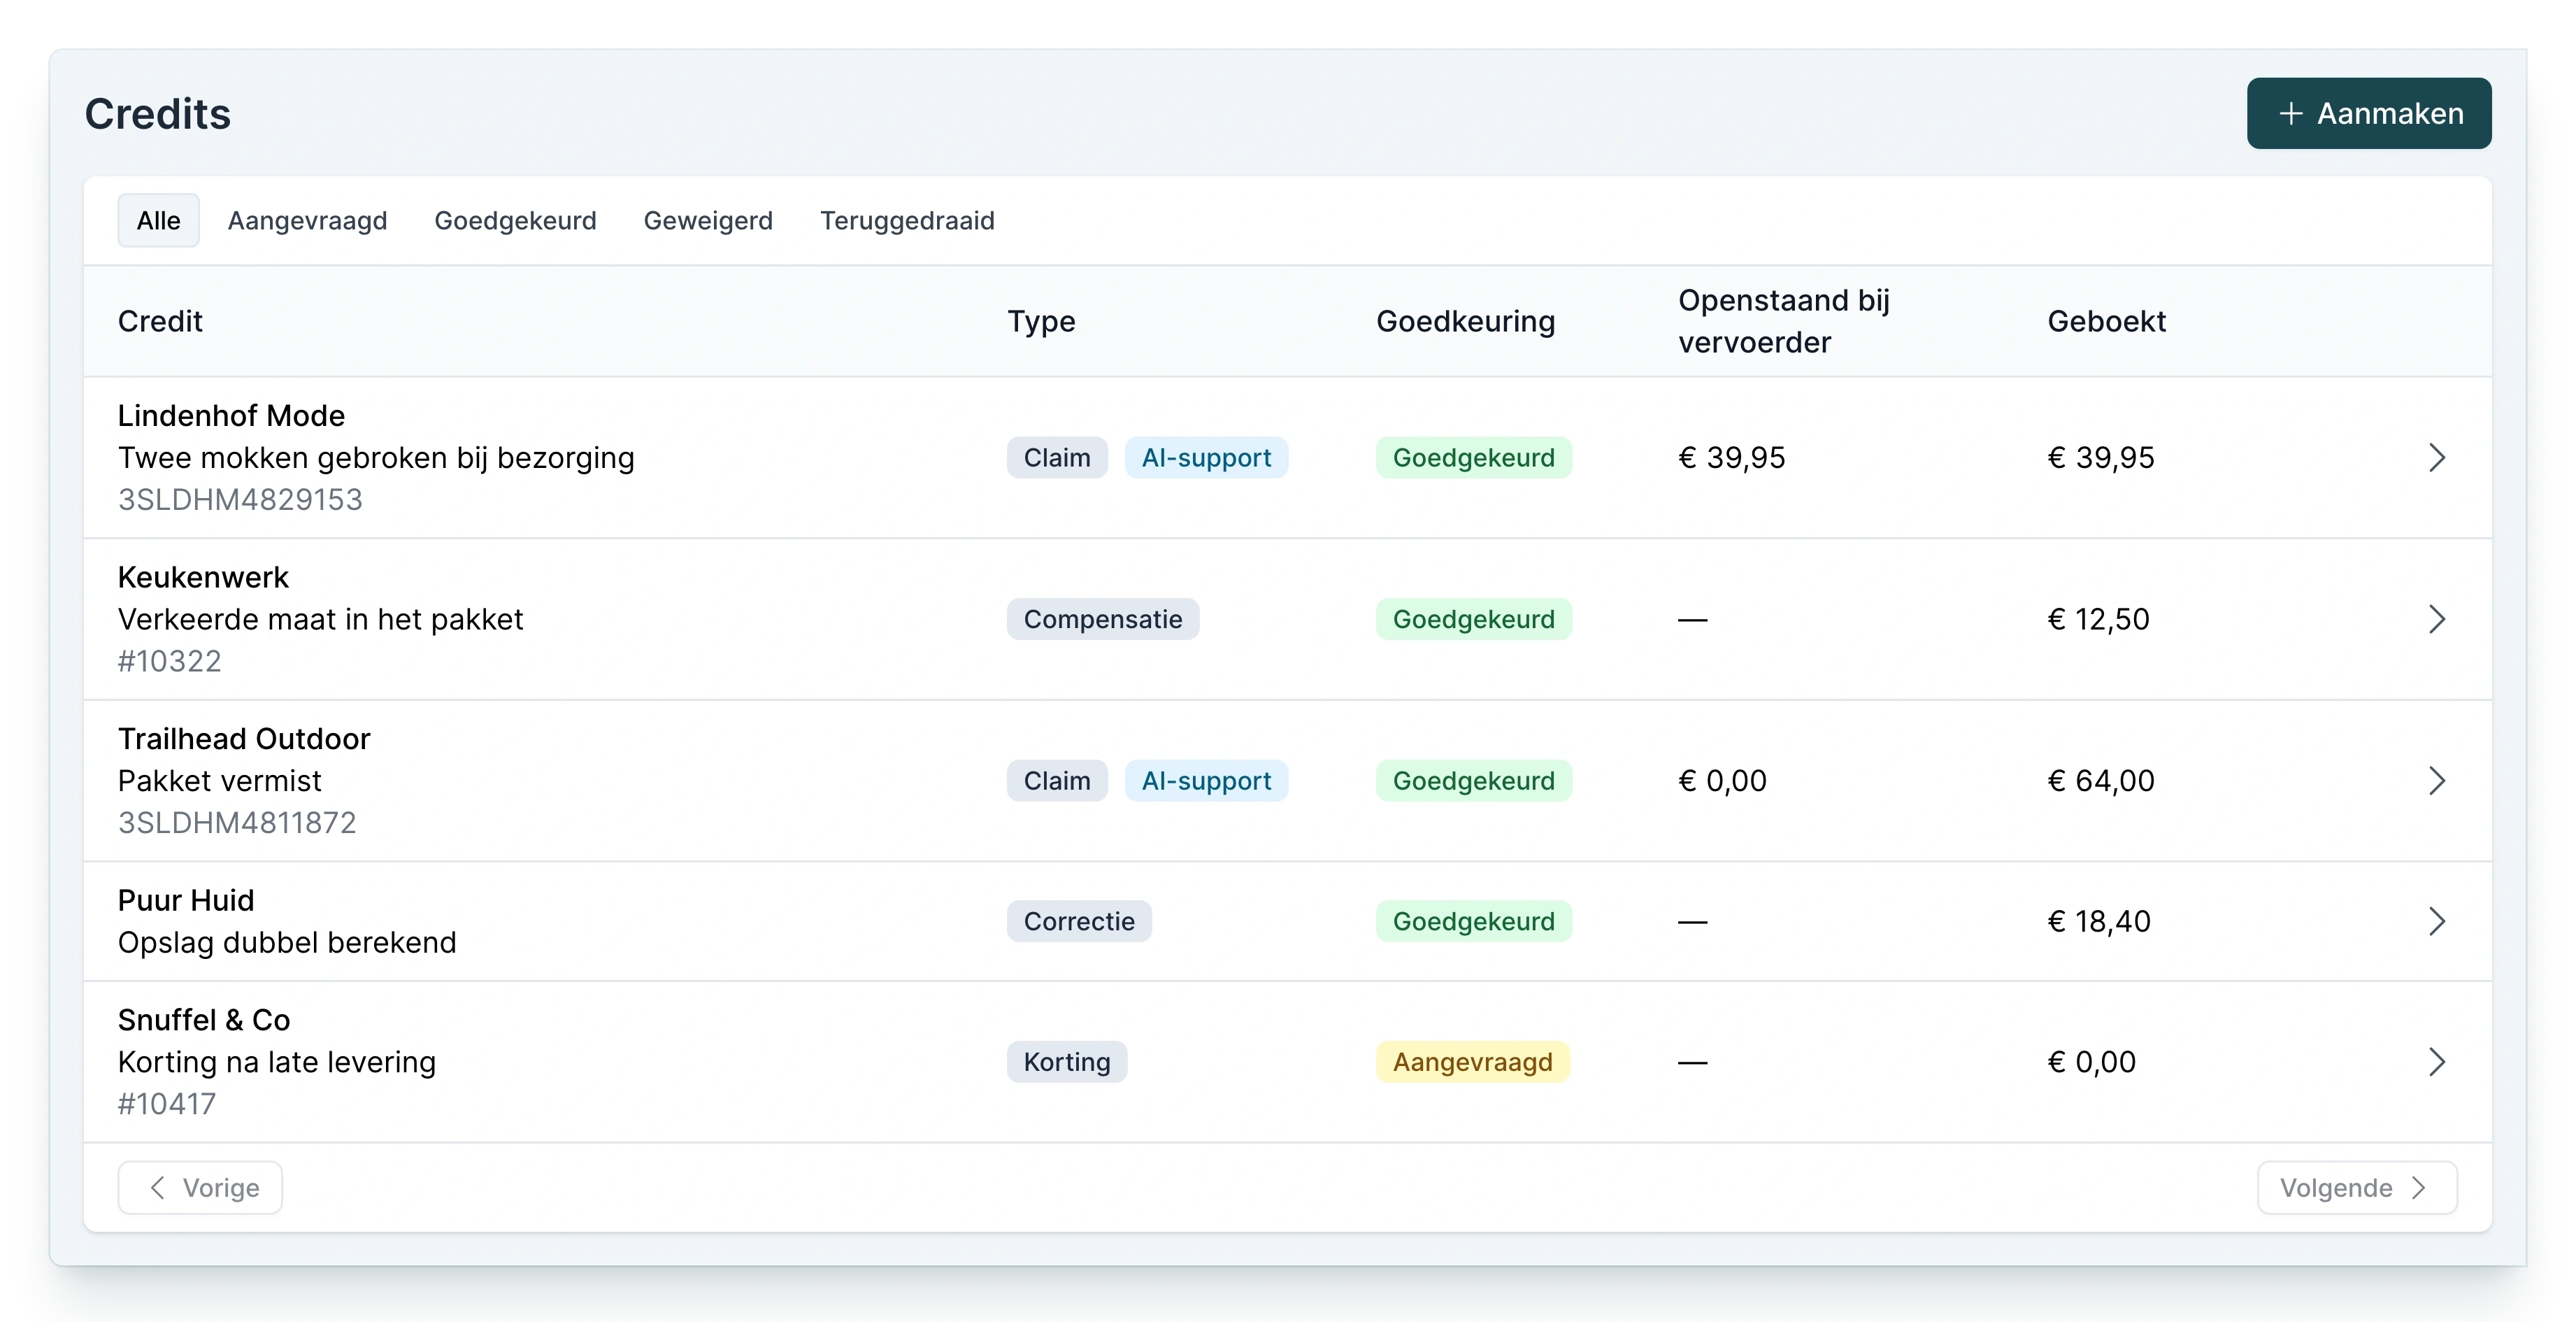Click order number #10322
2576x1322 pixels.
click(x=169, y=661)
